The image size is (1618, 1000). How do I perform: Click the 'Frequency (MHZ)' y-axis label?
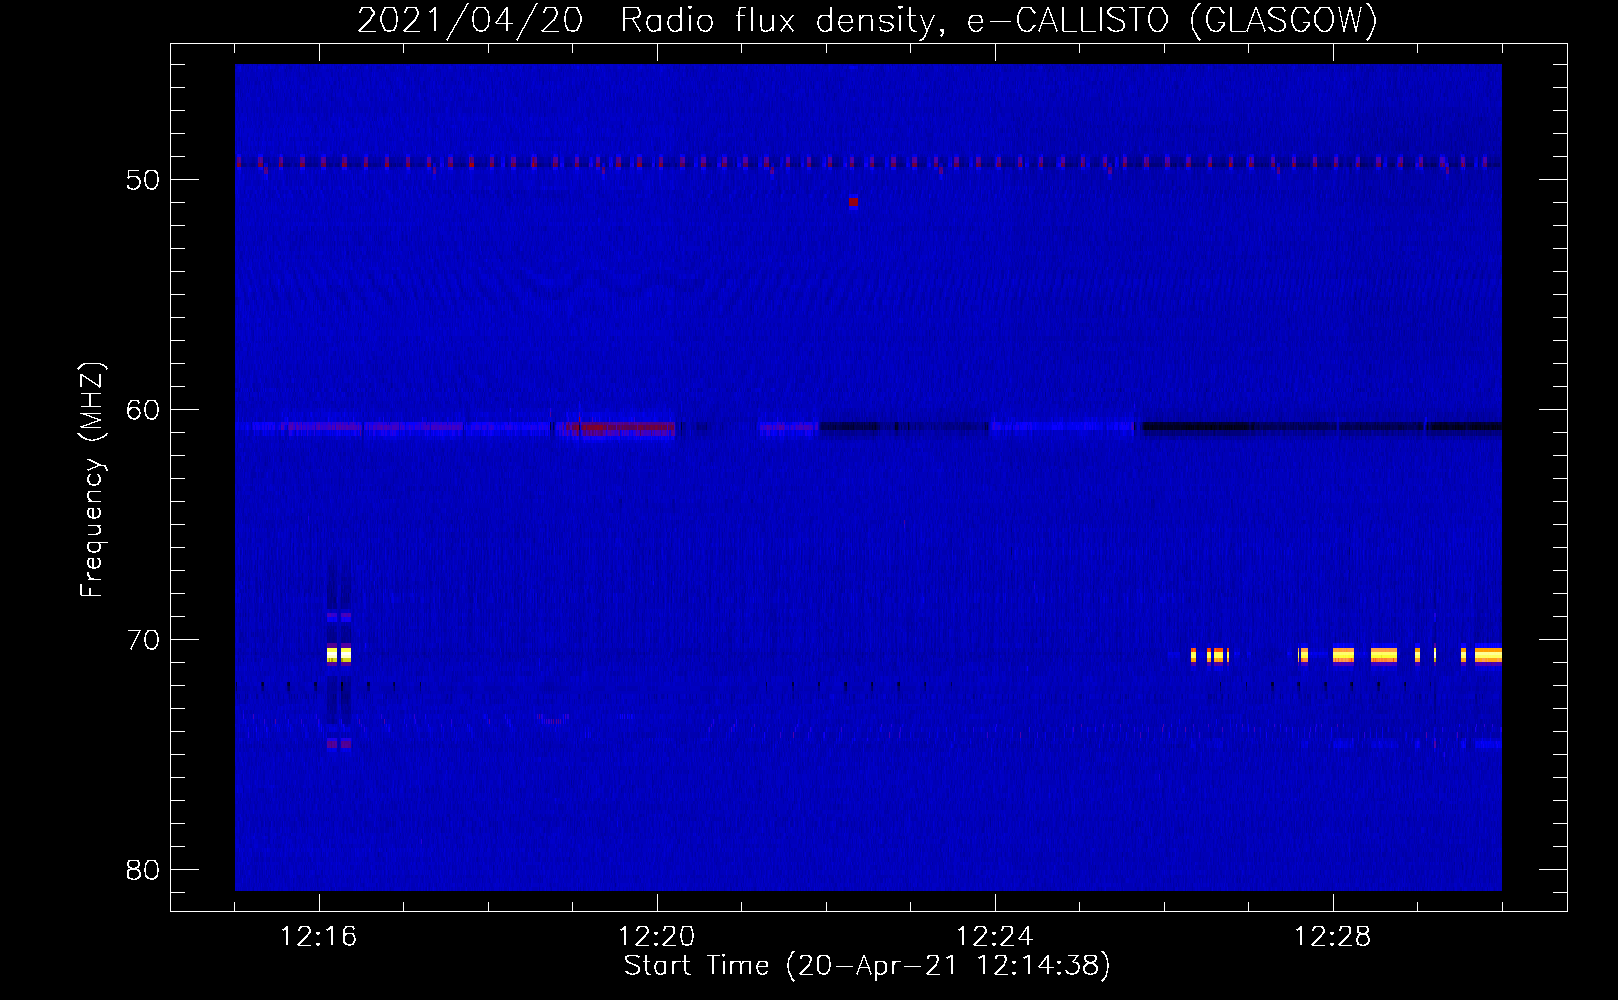[x=91, y=480]
